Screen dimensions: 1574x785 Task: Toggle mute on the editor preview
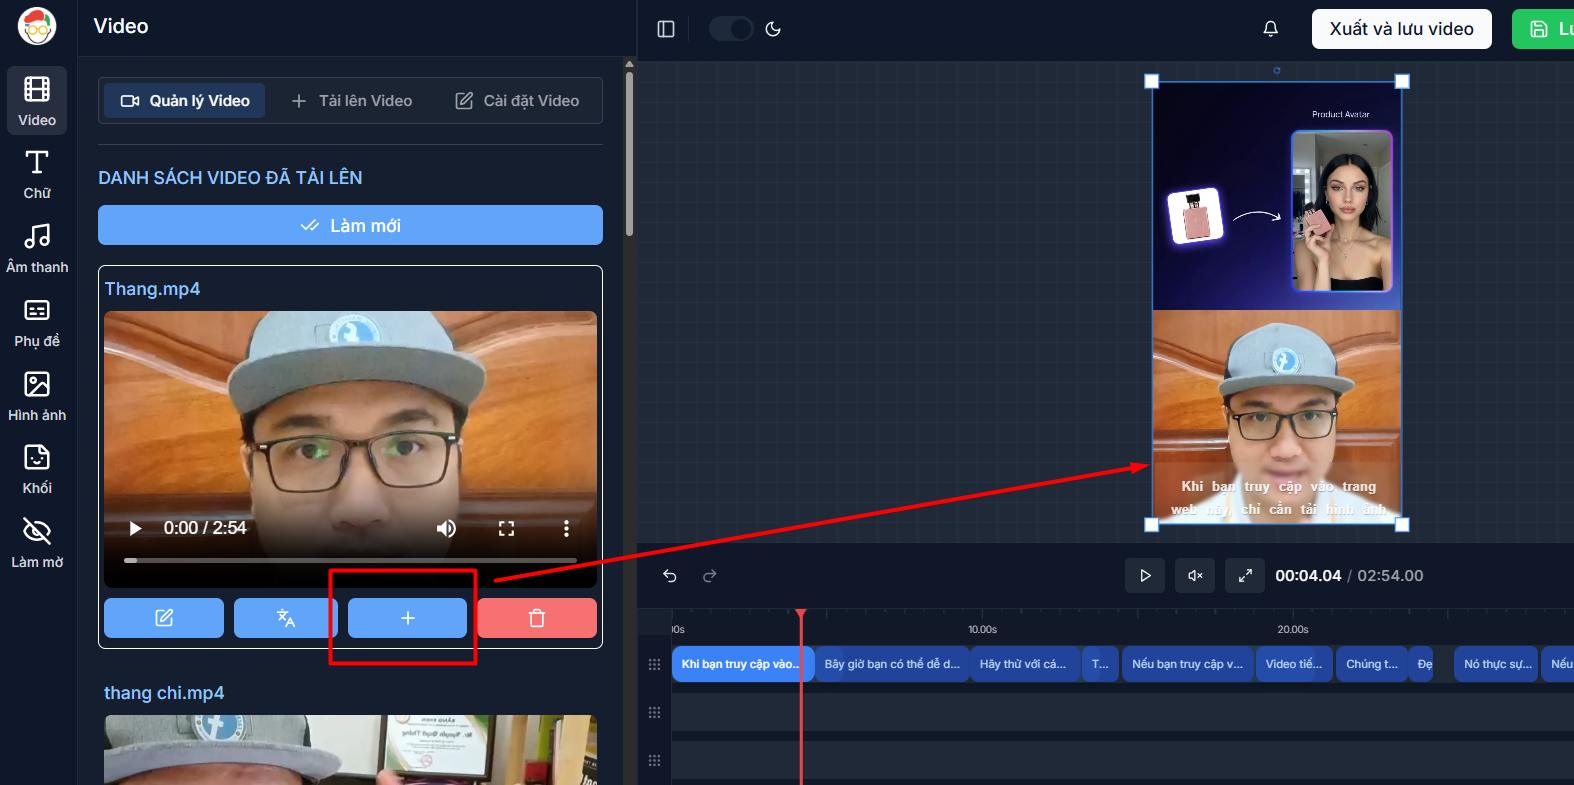[x=1195, y=576]
